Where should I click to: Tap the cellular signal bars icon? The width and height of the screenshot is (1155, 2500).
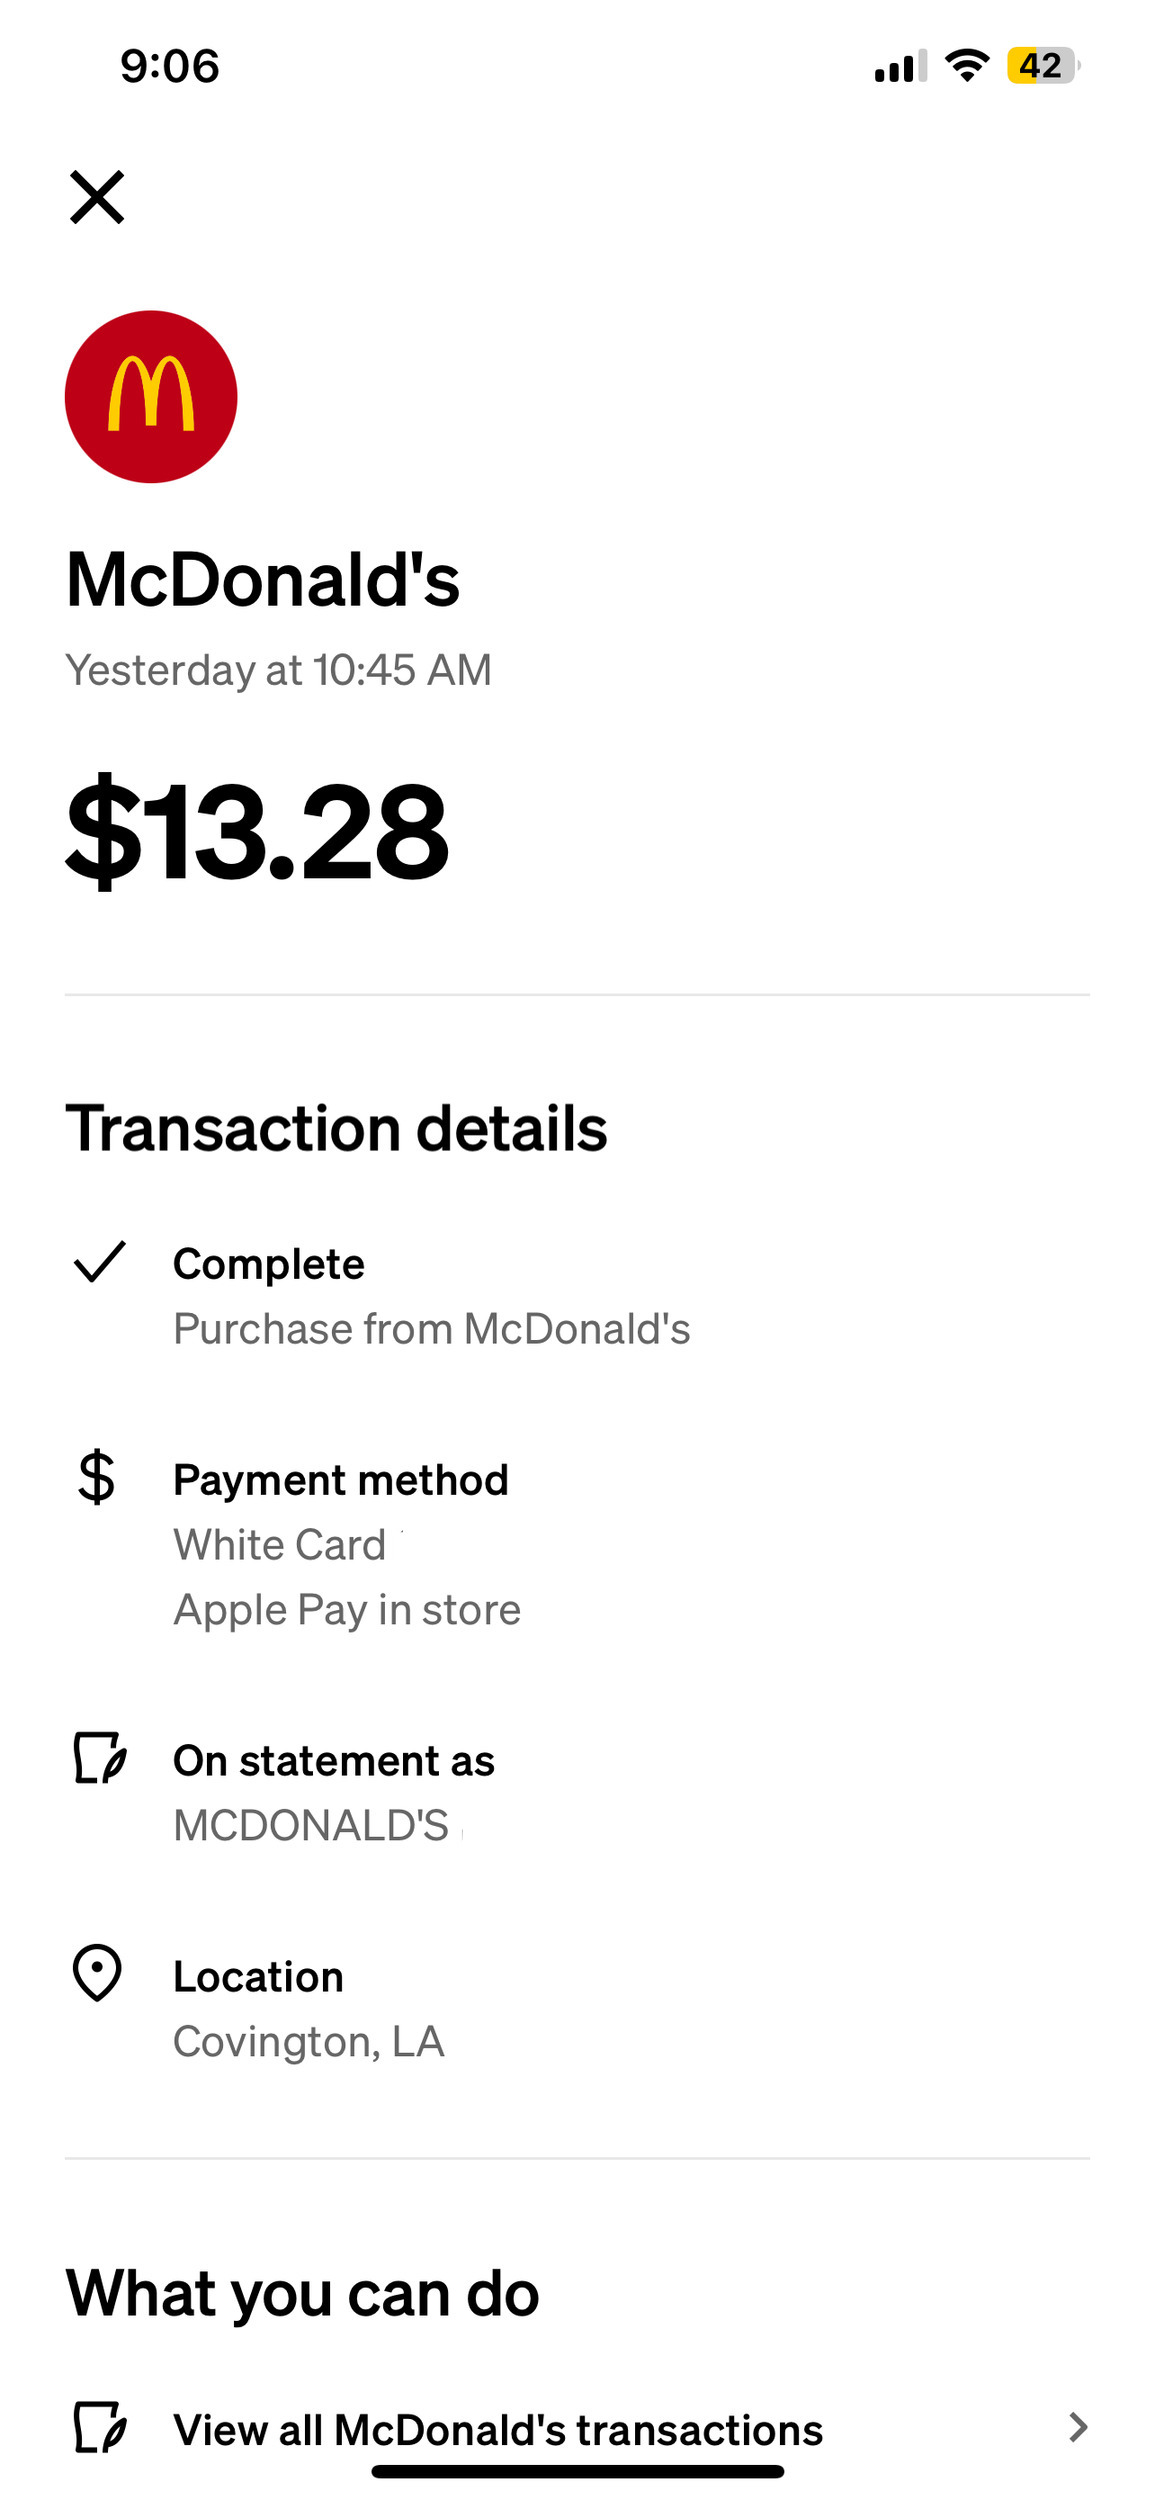pyautogui.click(x=900, y=66)
